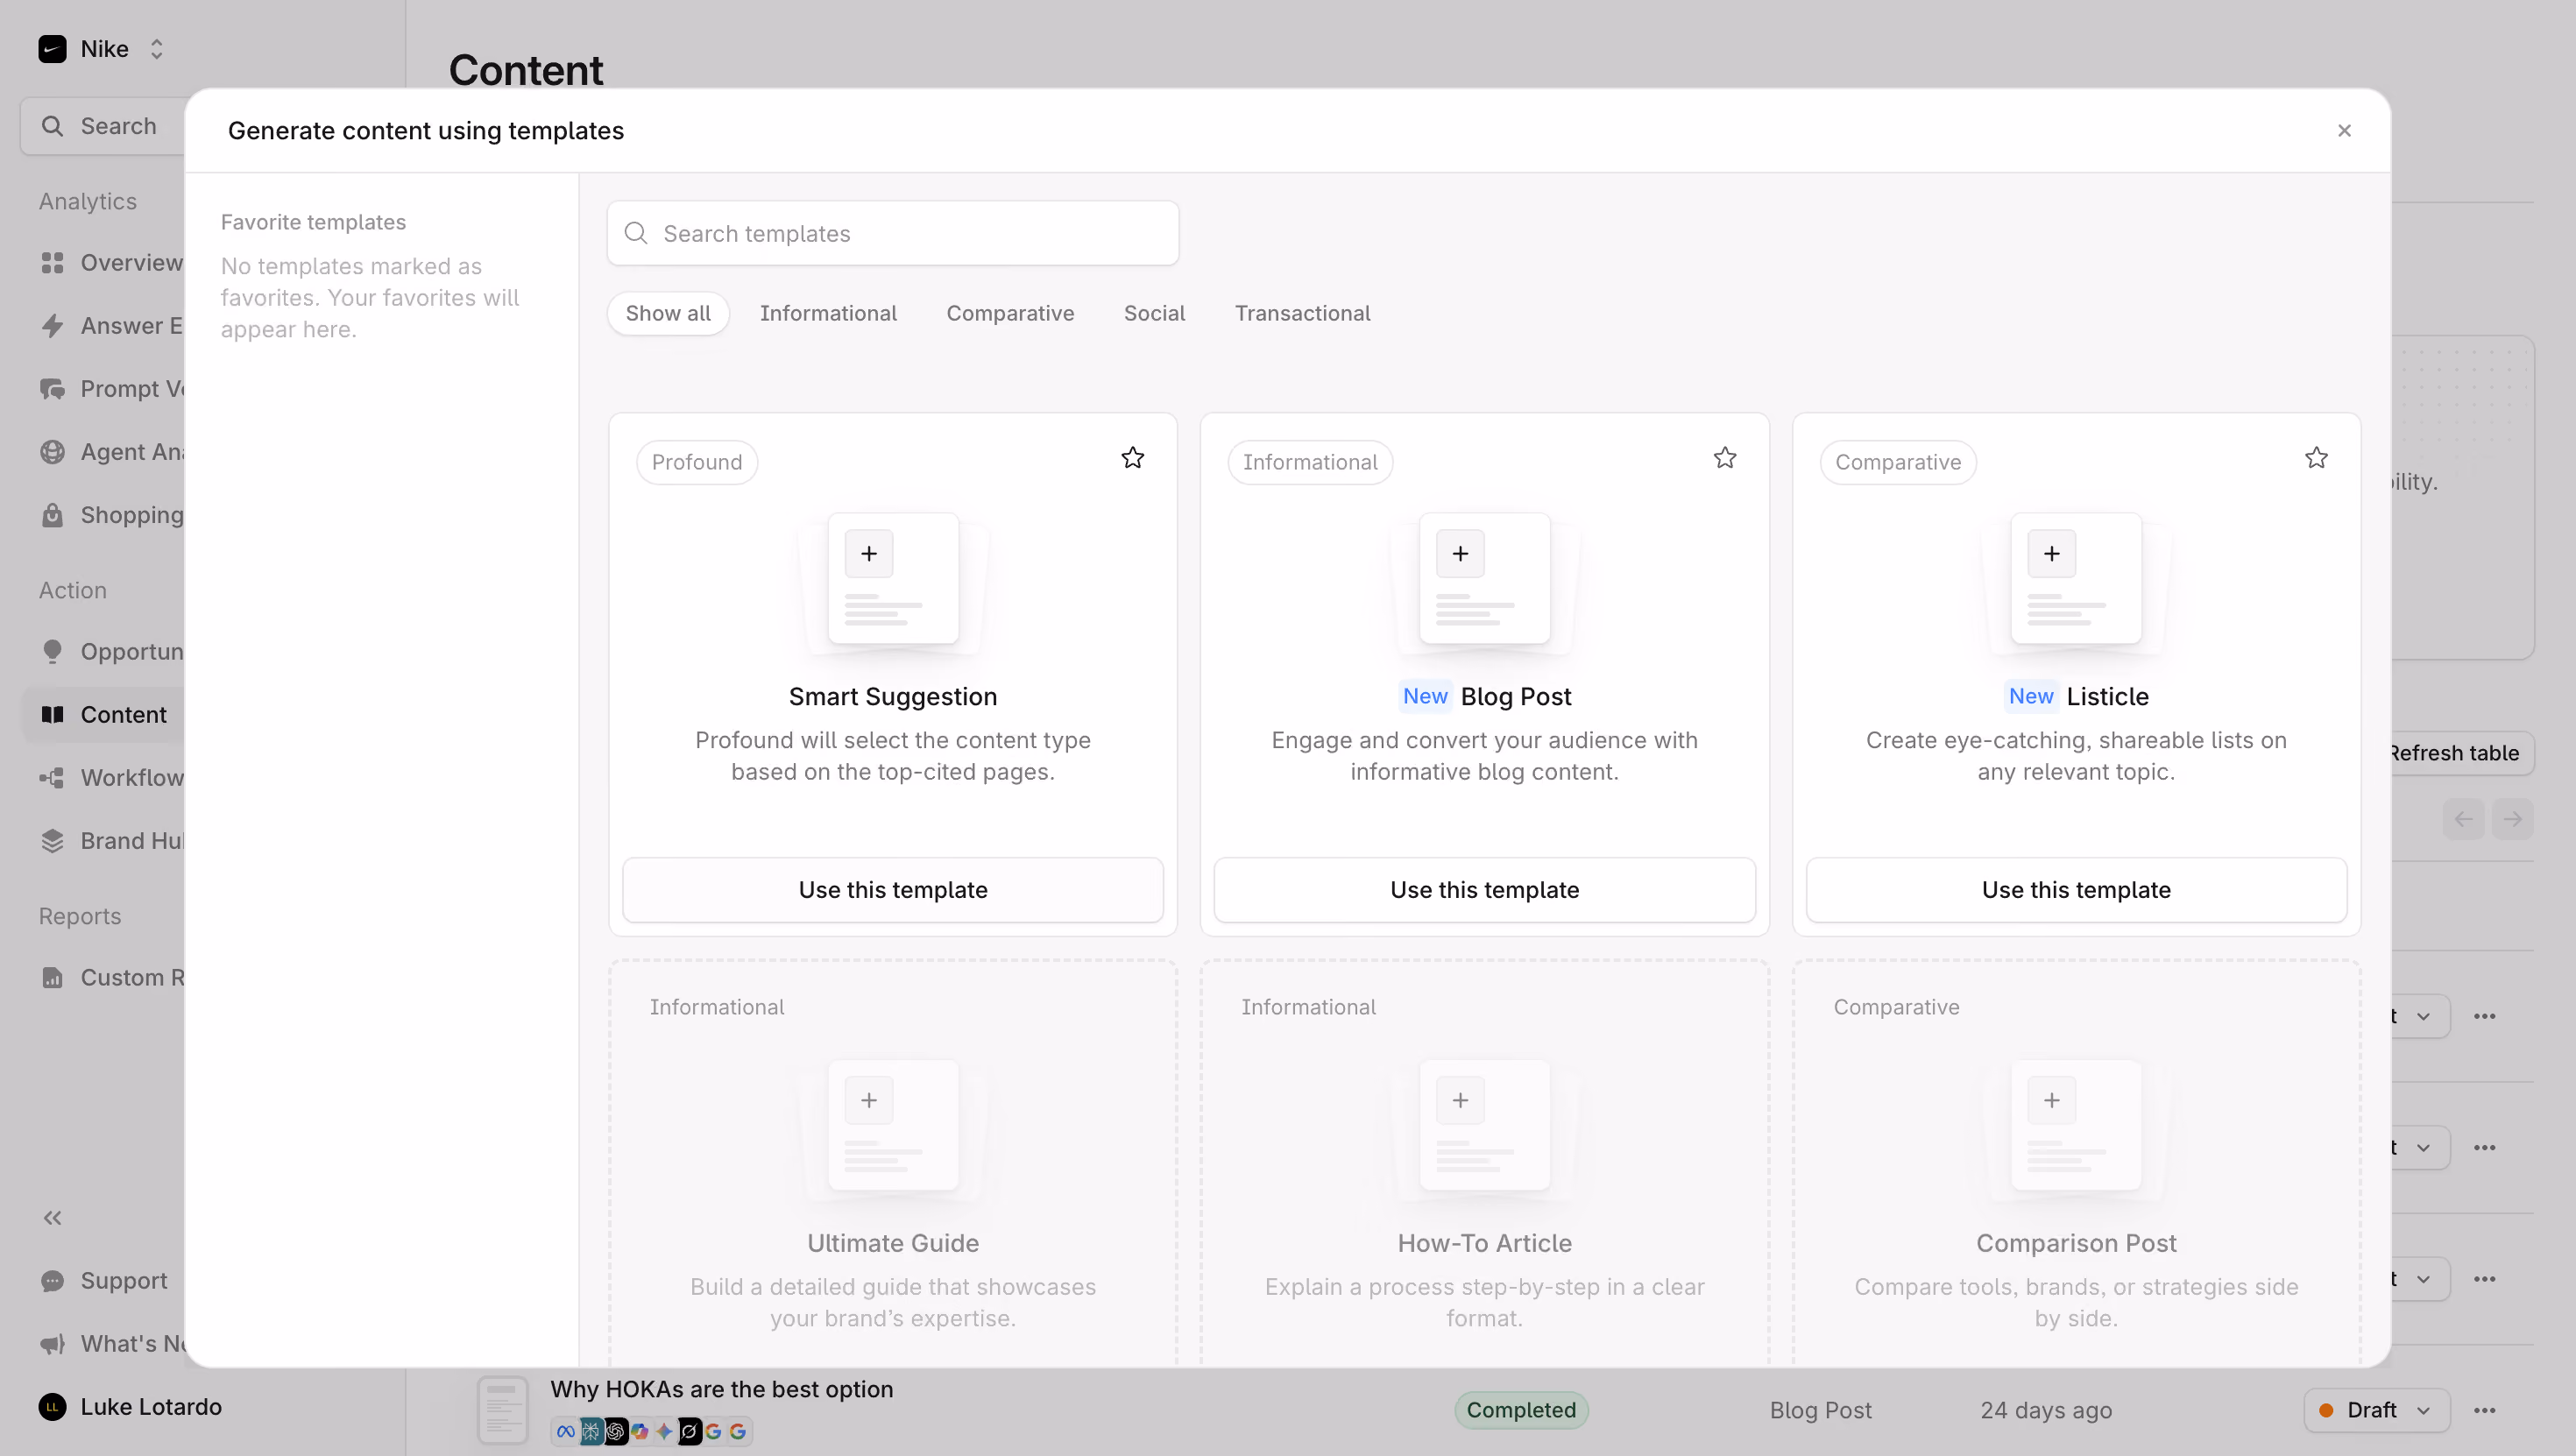Use the Listicle template
Image resolution: width=2576 pixels, height=1456 pixels.
2076,889
